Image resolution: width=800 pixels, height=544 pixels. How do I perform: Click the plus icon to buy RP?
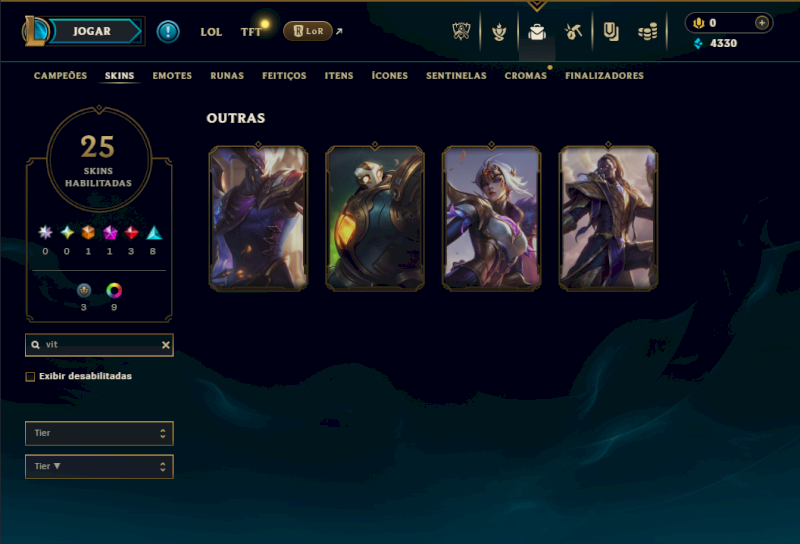click(762, 23)
